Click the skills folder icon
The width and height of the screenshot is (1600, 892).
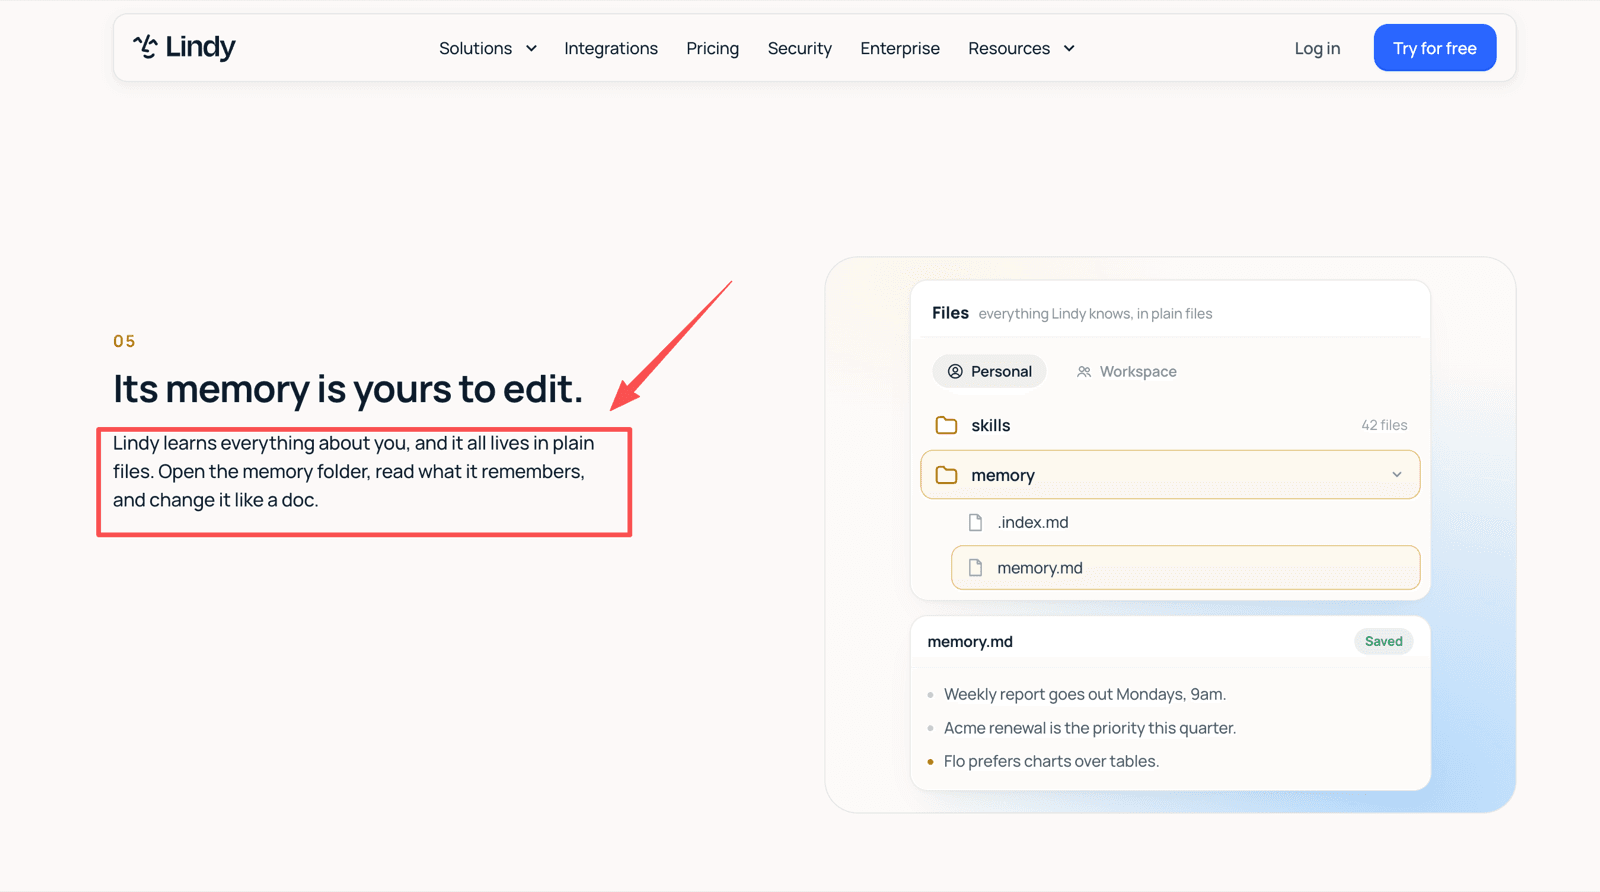[946, 425]
